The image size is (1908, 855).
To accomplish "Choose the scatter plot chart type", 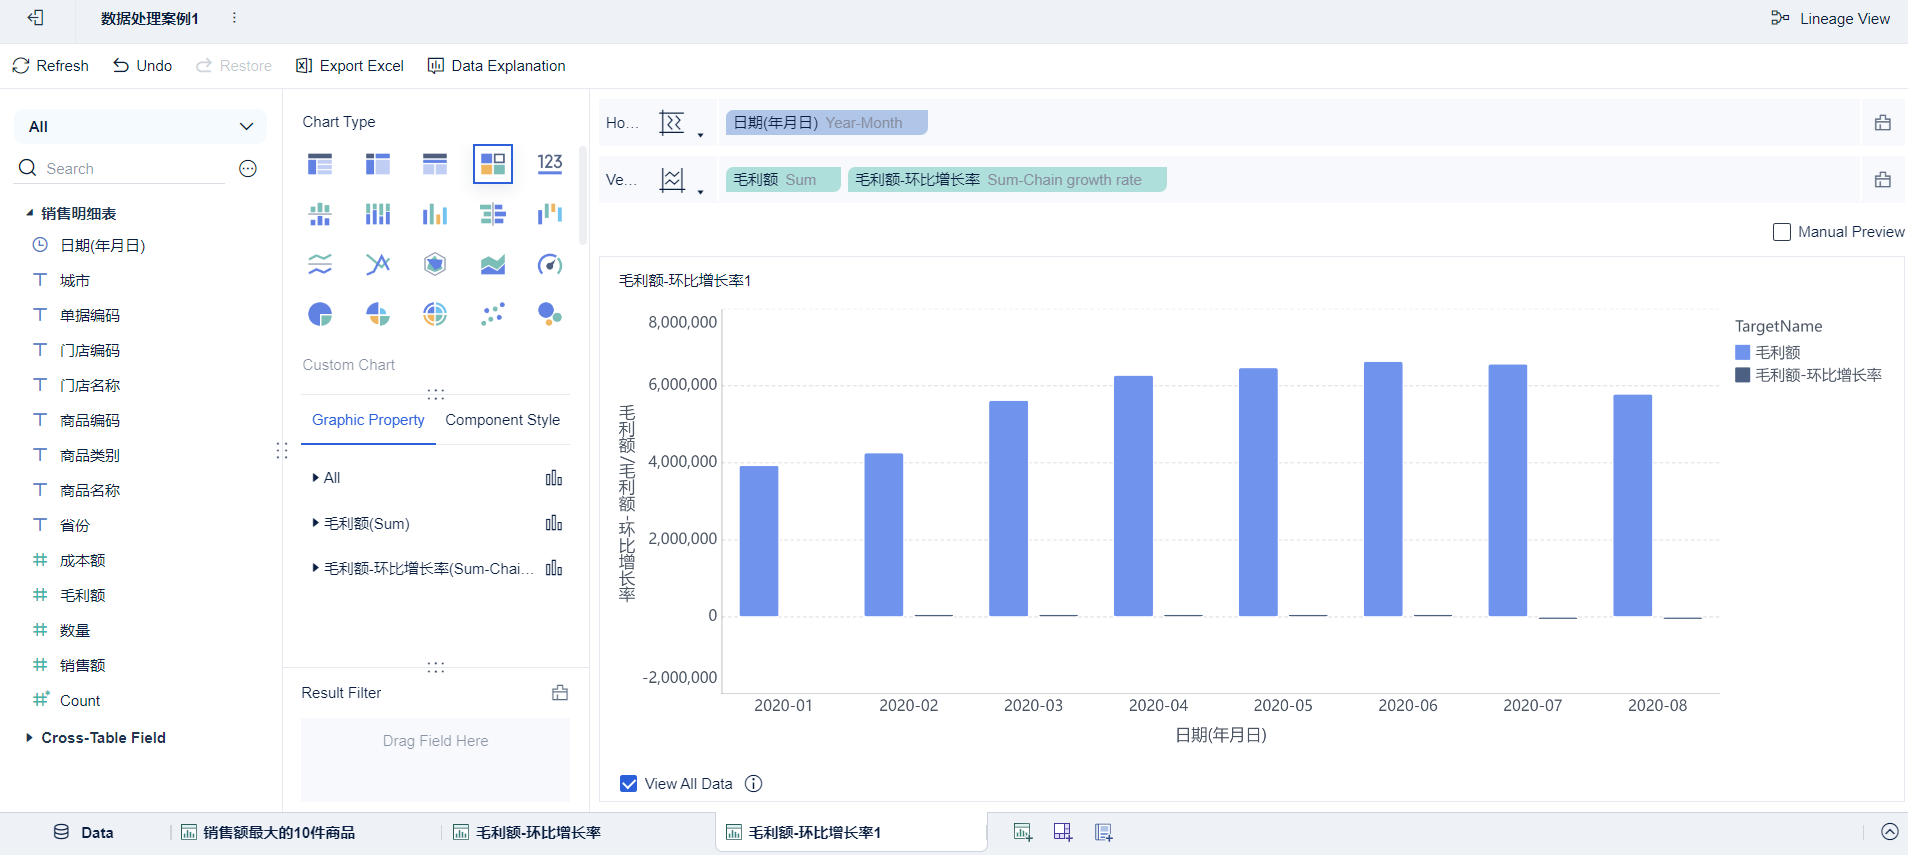I will tap(493, 315).
